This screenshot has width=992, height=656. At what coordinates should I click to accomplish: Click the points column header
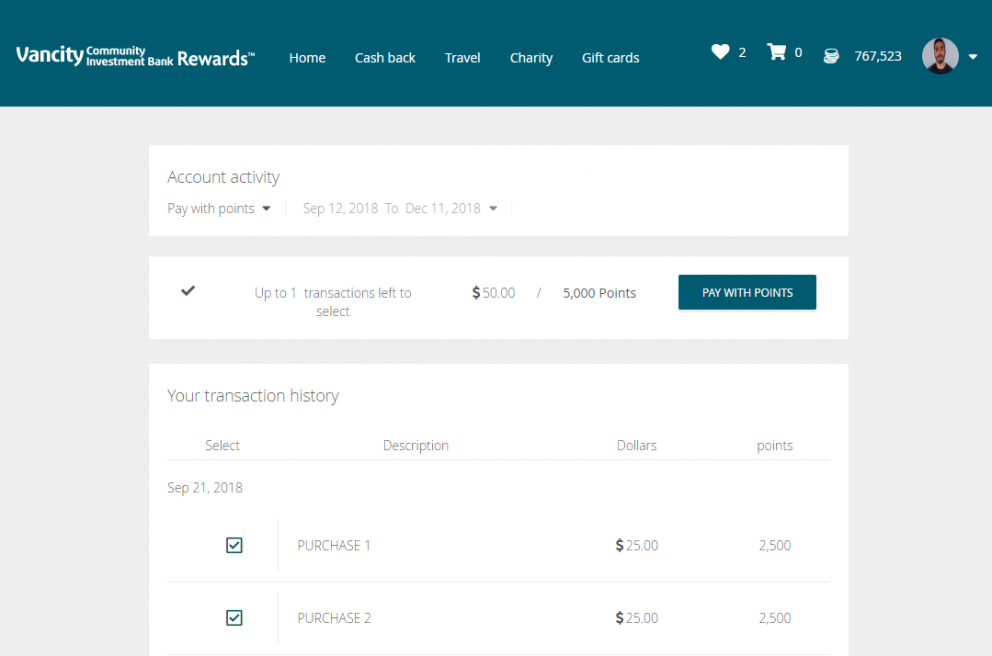(774, 446)
